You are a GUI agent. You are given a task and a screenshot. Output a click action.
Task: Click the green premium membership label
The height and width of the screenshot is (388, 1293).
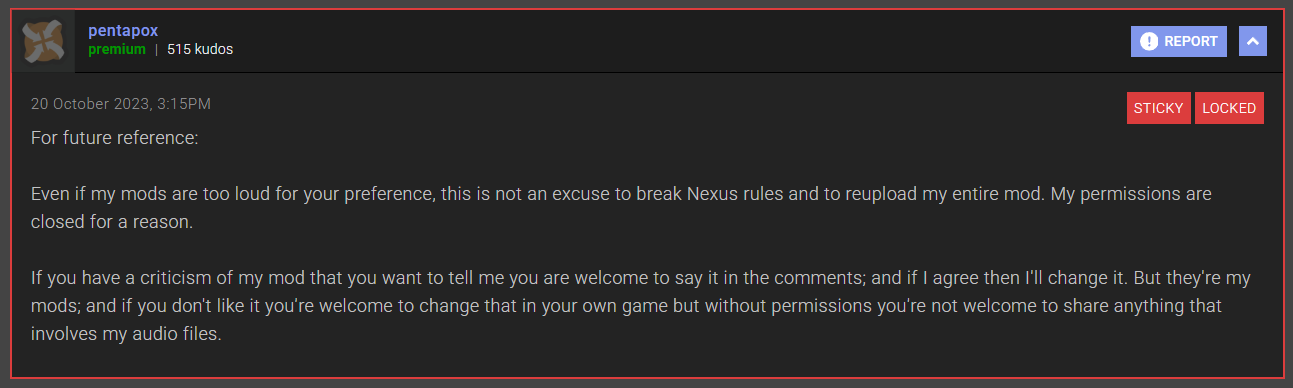point(117,49)
